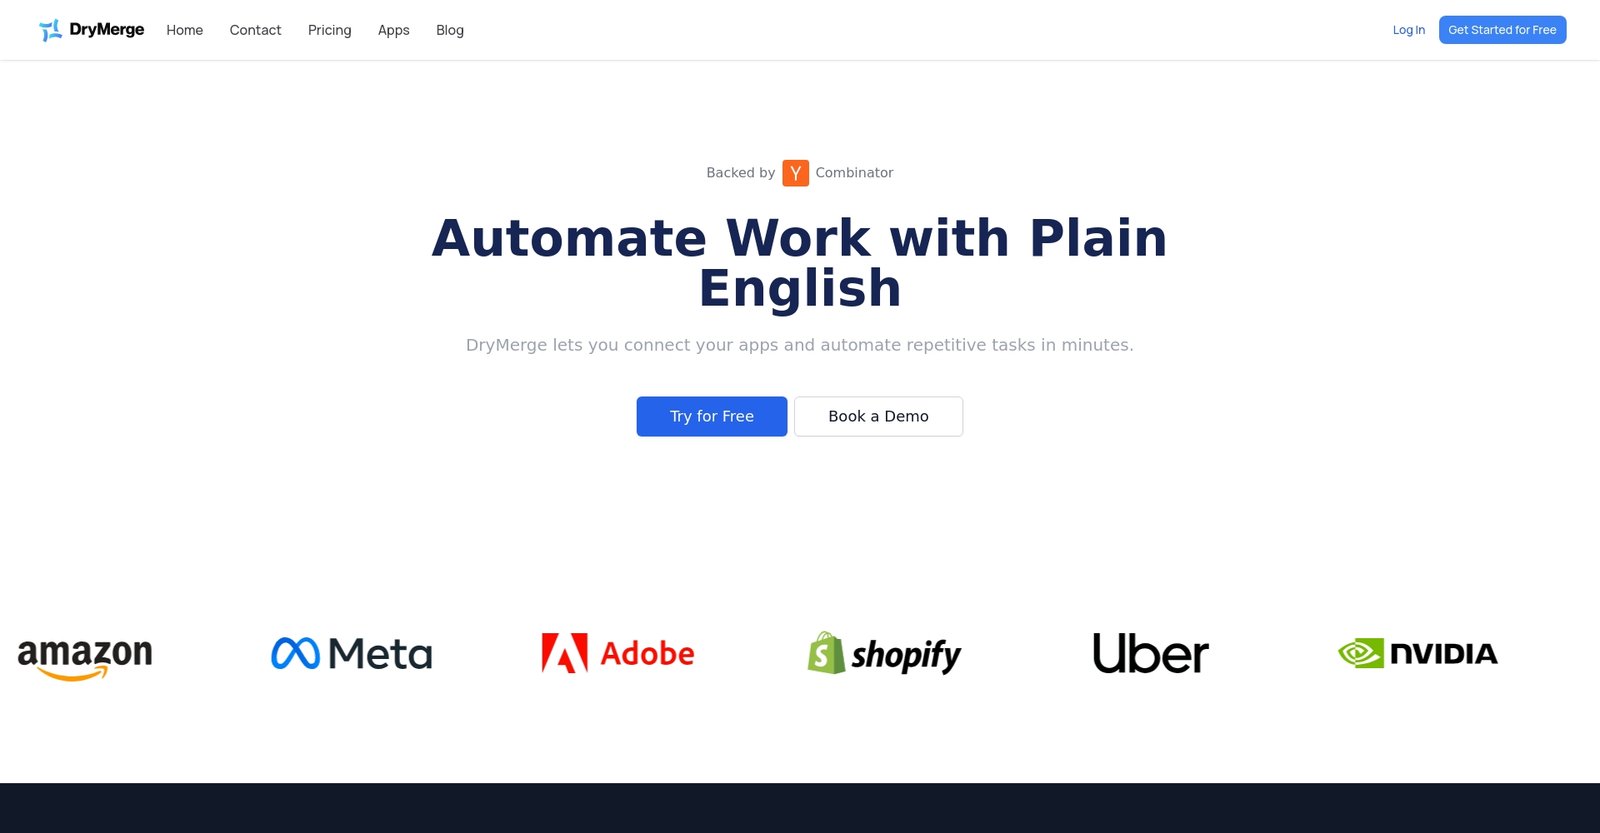
Task: Open the Pricing page
Action: coord(330,30)
